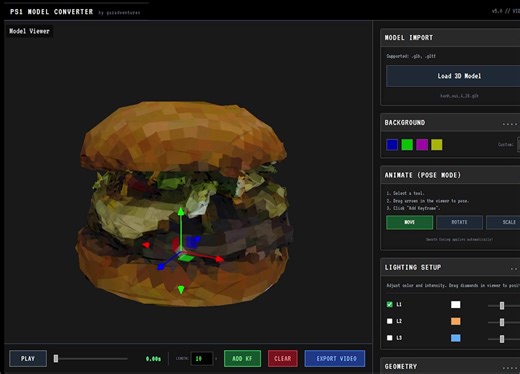Screen dimensions: 520x374
Task: Click the Model Viewer label
Action: (29, 31)
